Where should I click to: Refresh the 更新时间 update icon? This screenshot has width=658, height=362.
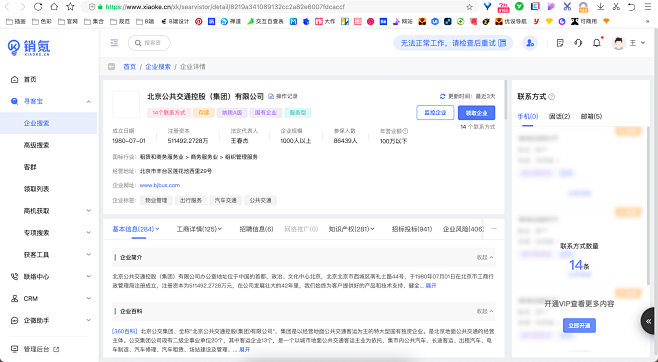point(442,96)
